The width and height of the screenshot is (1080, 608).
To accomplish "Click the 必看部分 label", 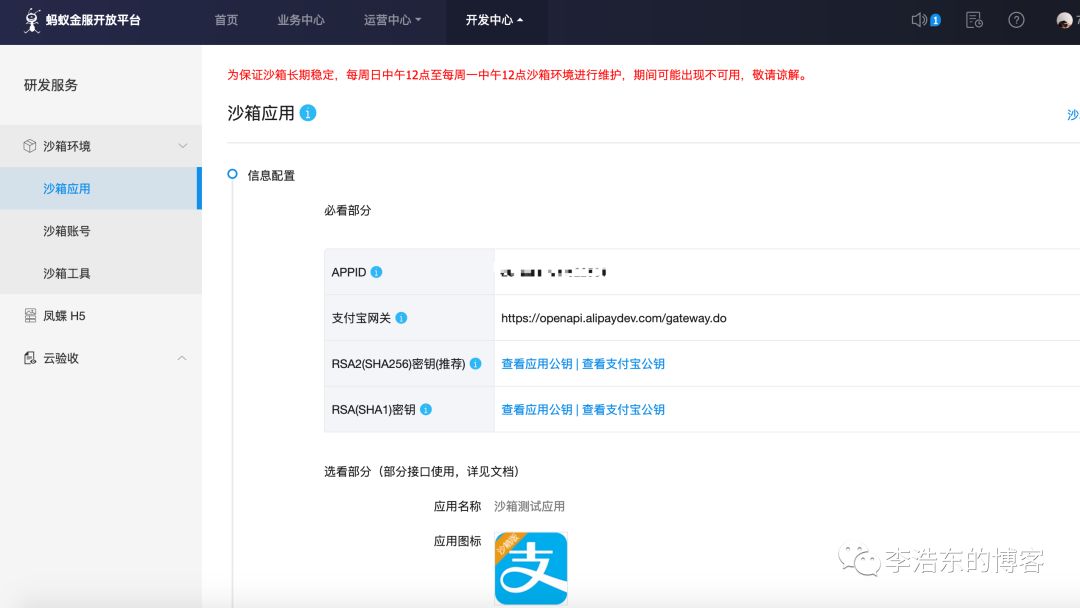I will (347, 210).
